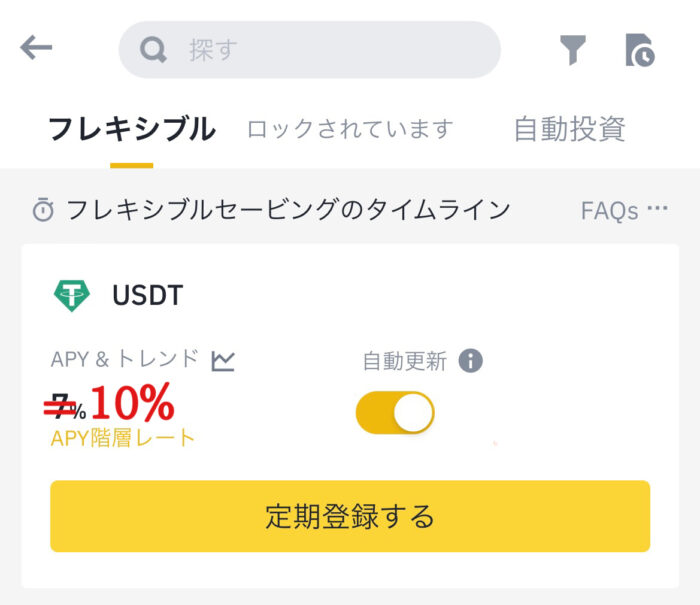This screenshot has width=700, height=605.
Task: Click the 定期登録する button
Action: [x=350, y=516]
